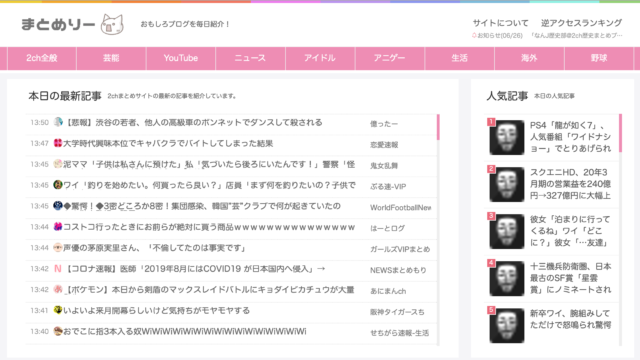The width and height of the screenshot is (640, 360).
Task: Open the 2ch全般 category tab
Action: (42, 58)
